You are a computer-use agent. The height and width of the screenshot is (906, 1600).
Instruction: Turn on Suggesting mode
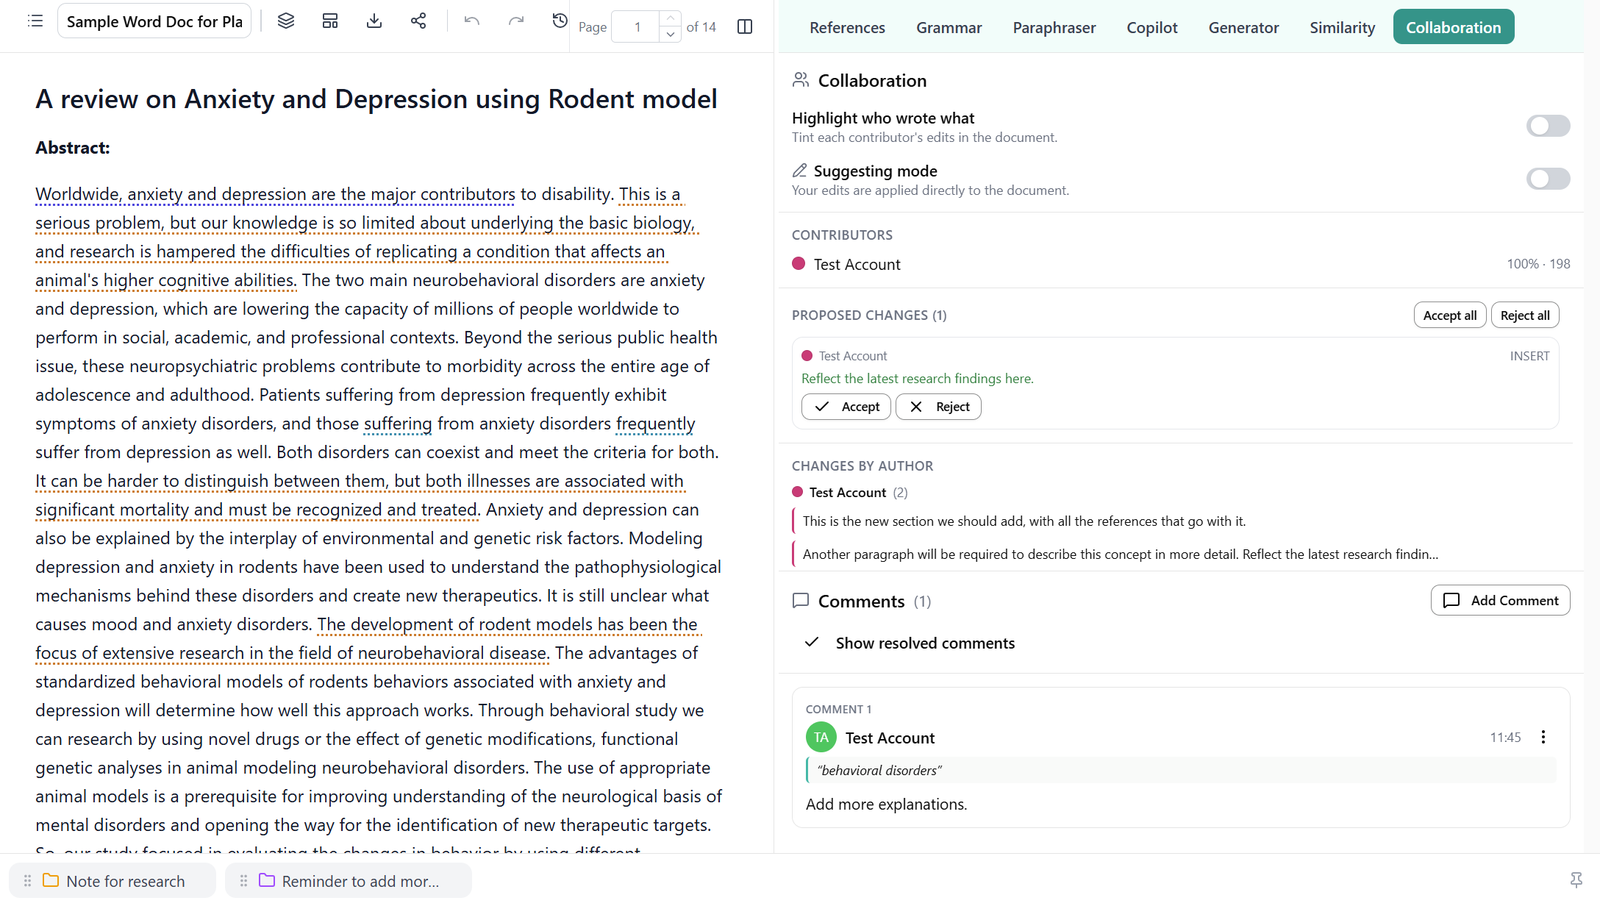point(1548,179)
